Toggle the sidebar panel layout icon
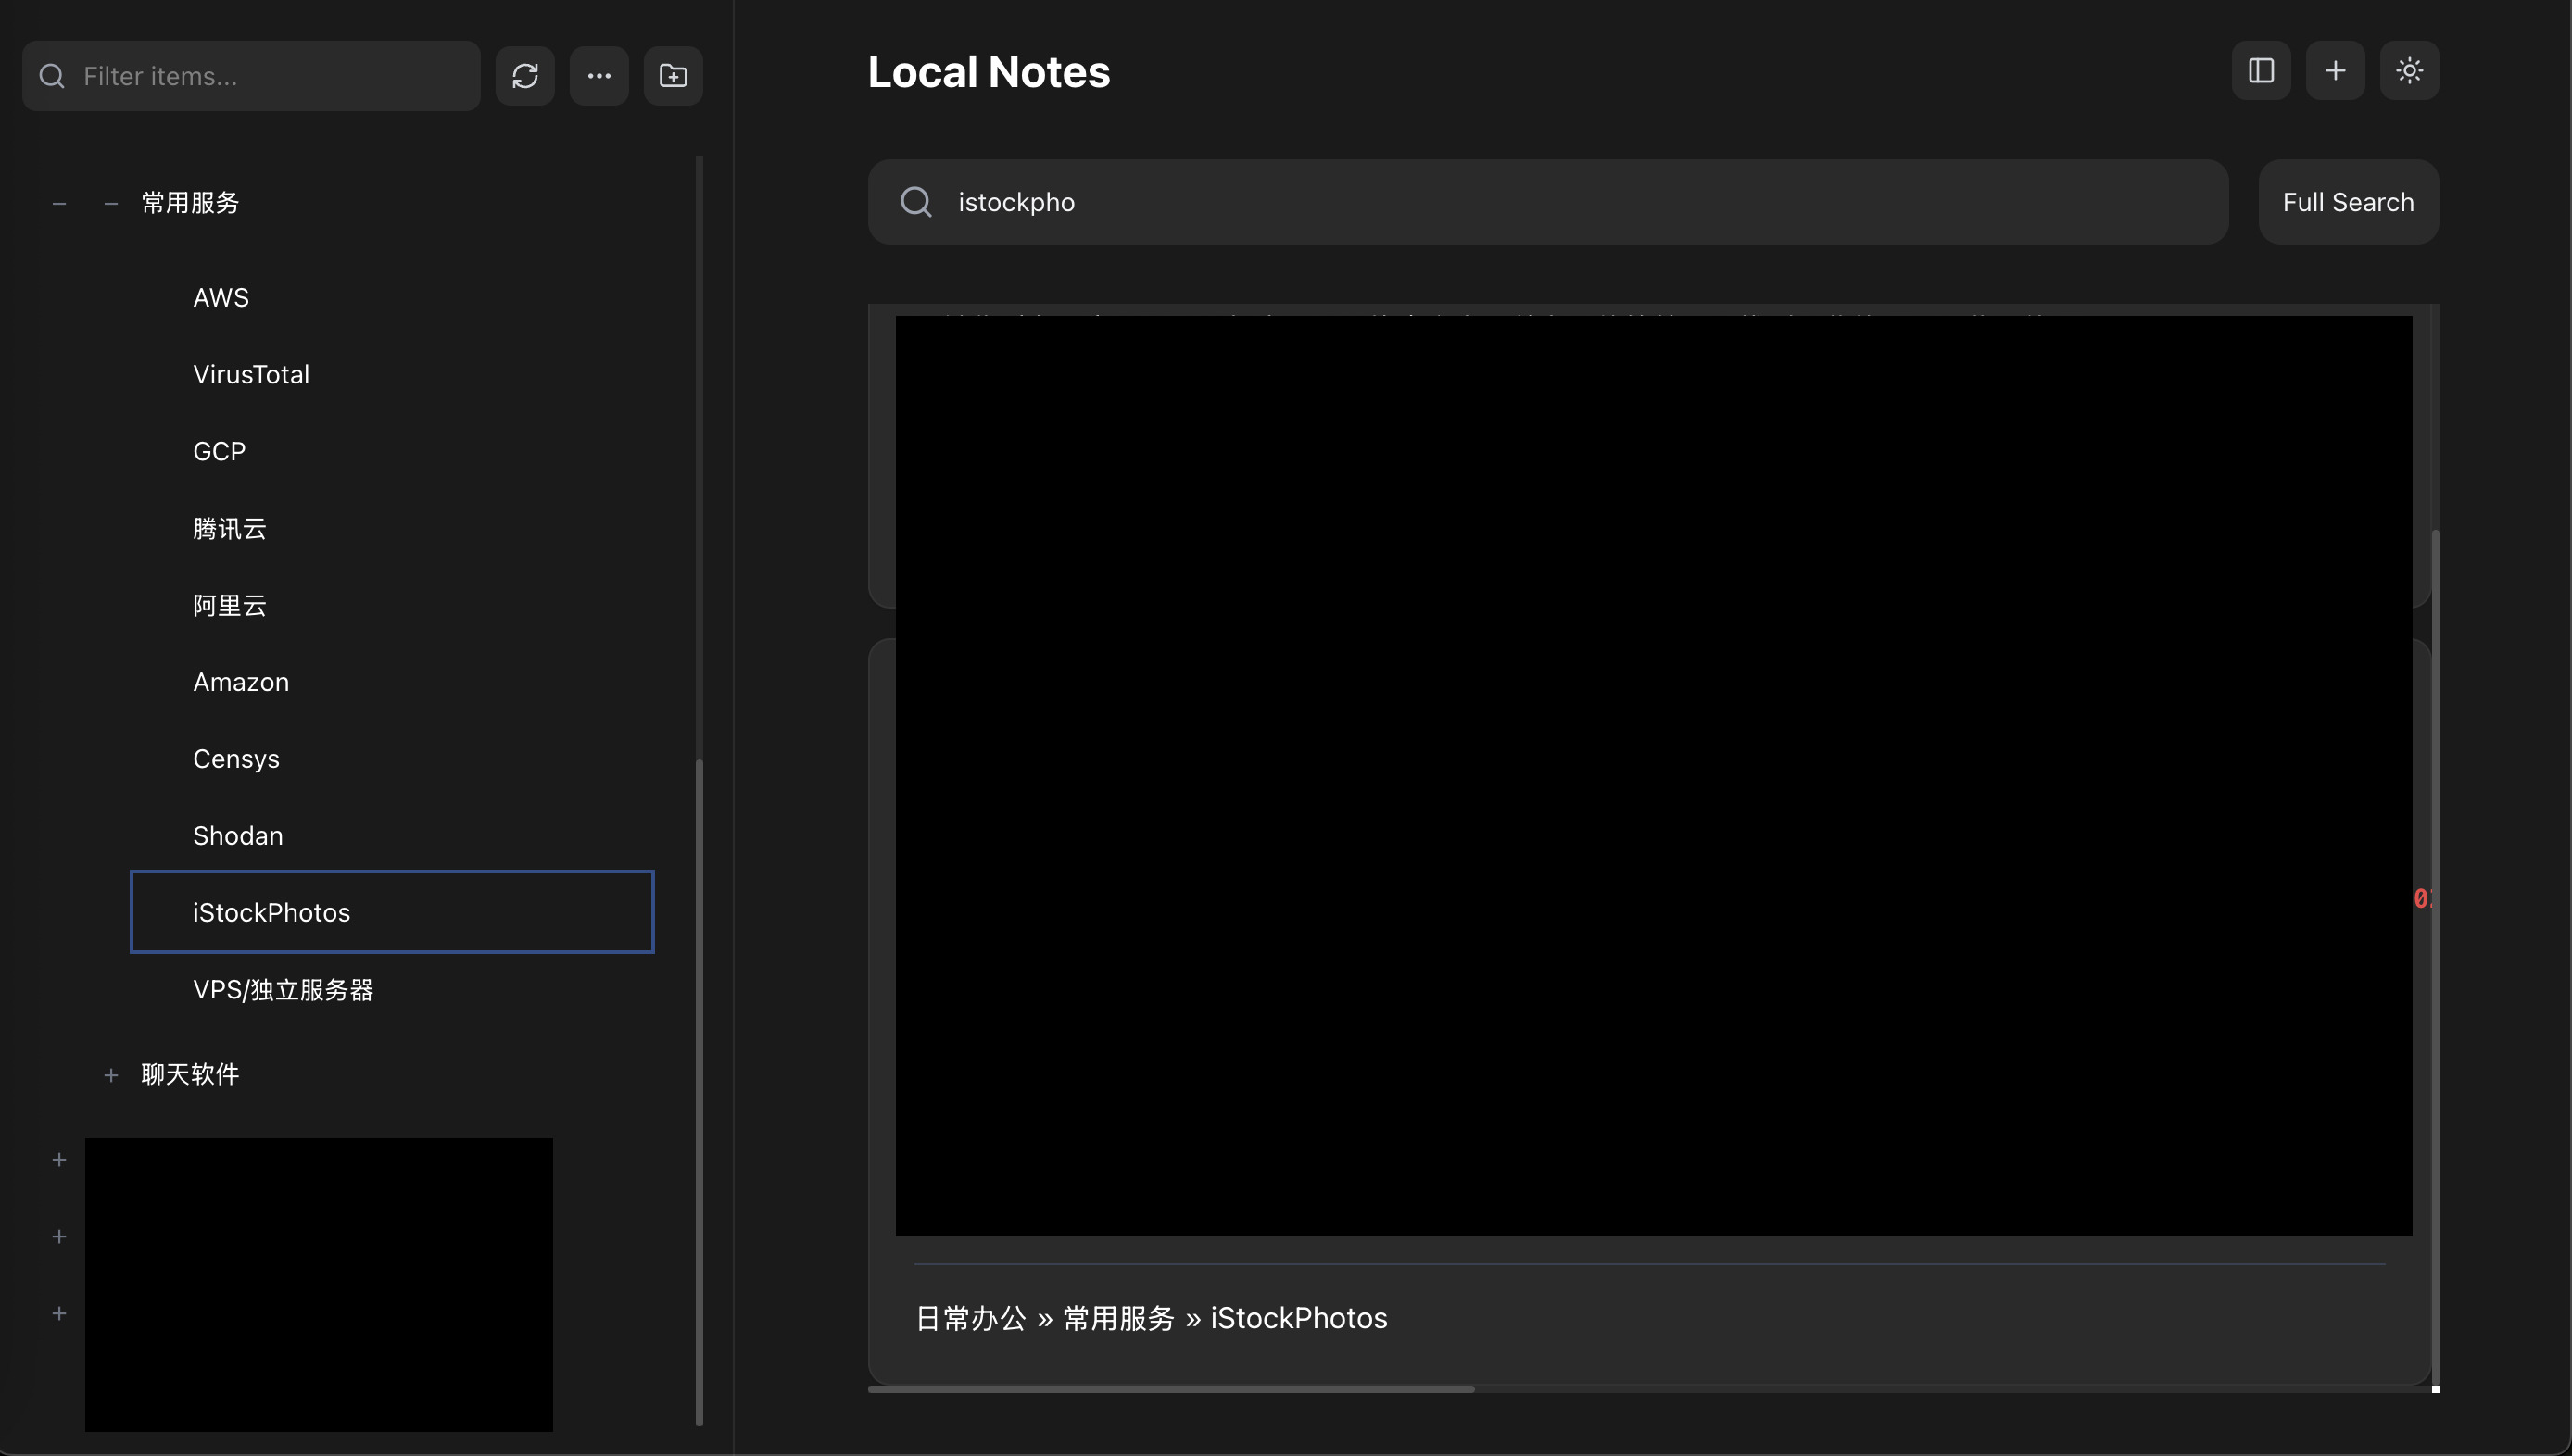The image size is (2572, 1456). pyautogui.click(x=2261, y=71)
